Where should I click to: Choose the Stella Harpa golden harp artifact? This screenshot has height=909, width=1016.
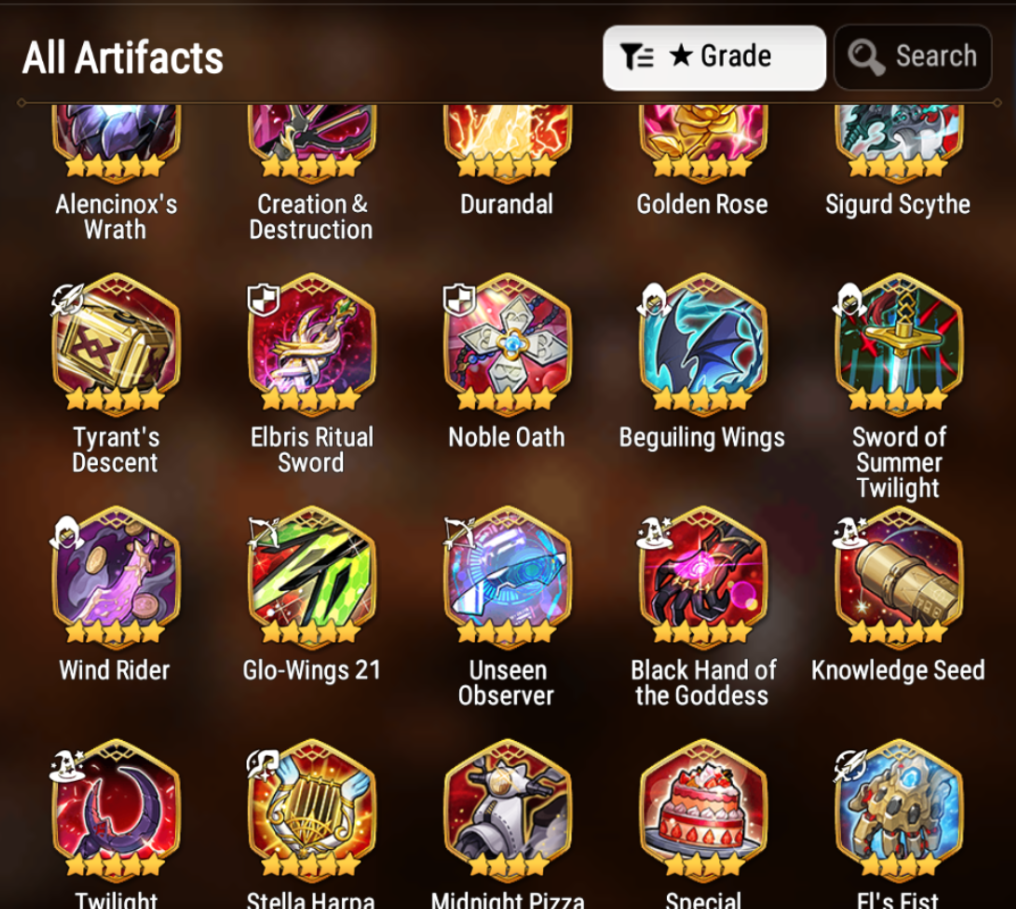pos(312,808)
